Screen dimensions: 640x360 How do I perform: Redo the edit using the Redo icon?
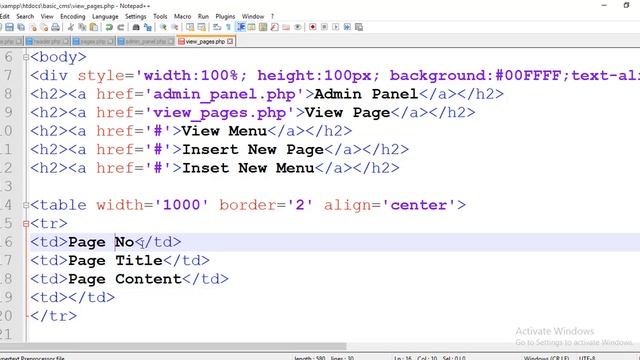pos(121,27)
